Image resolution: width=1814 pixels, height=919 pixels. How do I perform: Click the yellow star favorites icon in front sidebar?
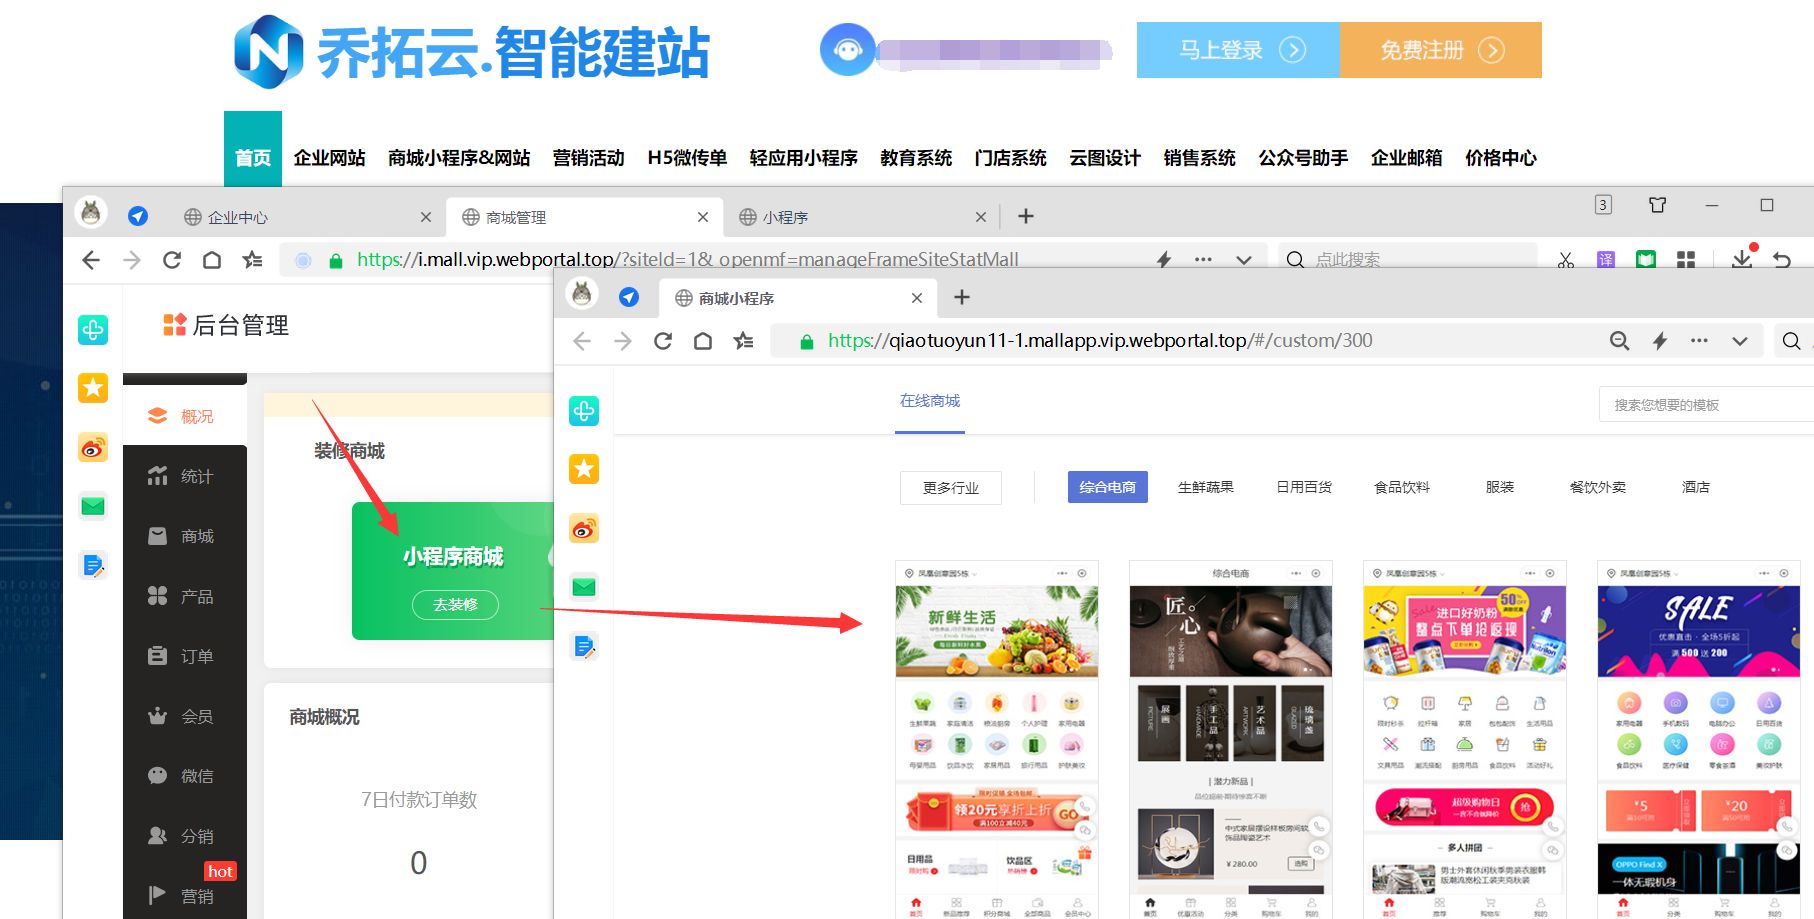click(584, 469)
